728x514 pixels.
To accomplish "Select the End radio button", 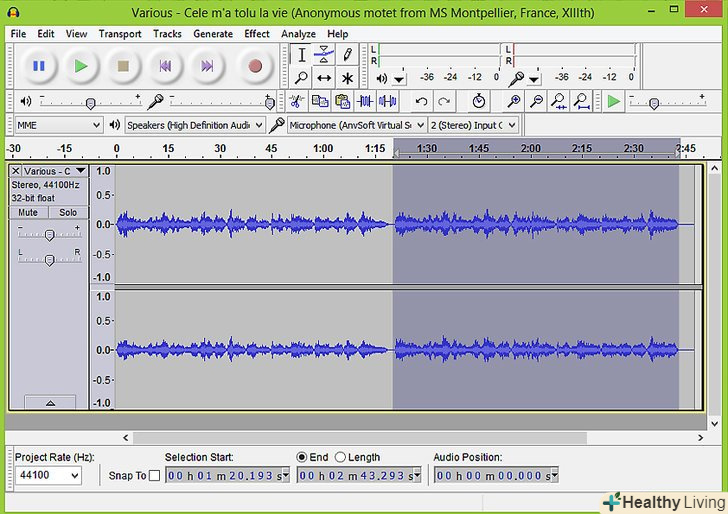I will pyautogui.click(x=303, y=457).
